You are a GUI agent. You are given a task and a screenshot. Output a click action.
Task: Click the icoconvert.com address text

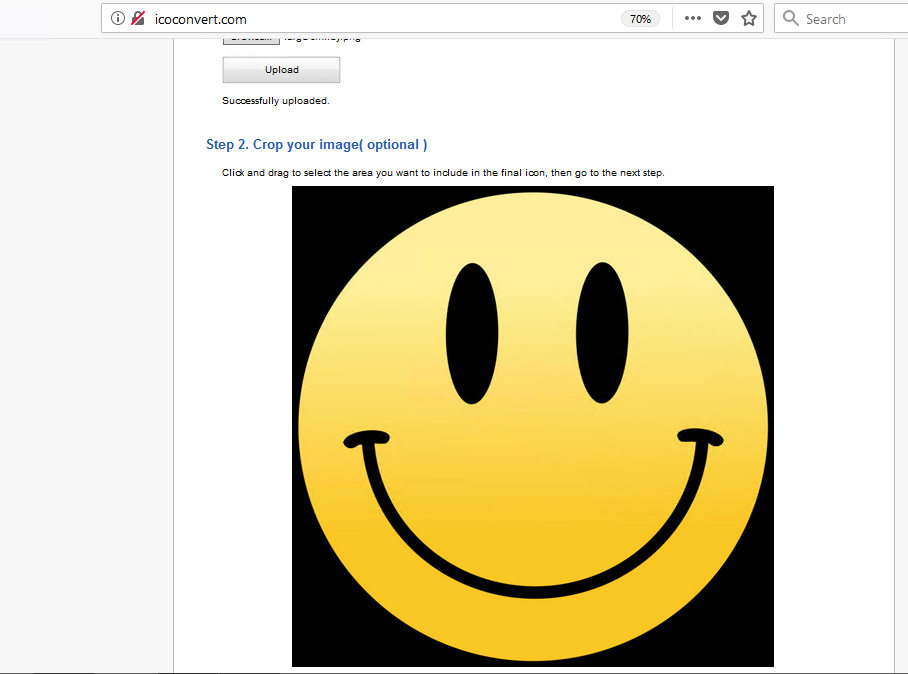point(201,19)
